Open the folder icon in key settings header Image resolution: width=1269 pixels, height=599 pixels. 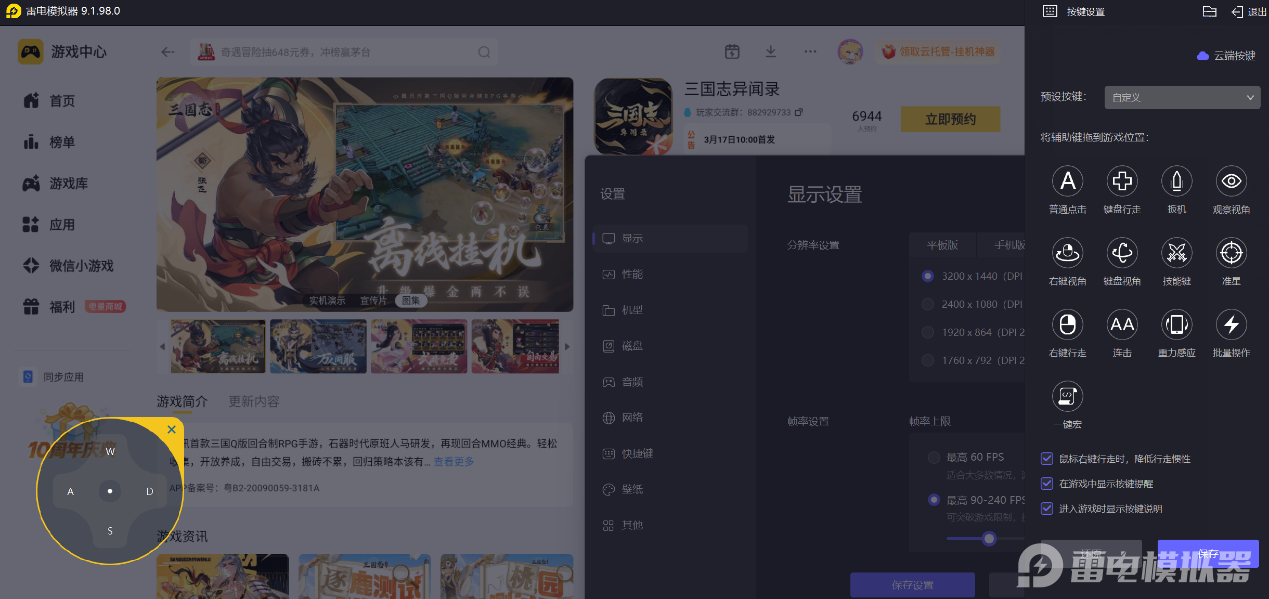click(x=1209, y=11)
